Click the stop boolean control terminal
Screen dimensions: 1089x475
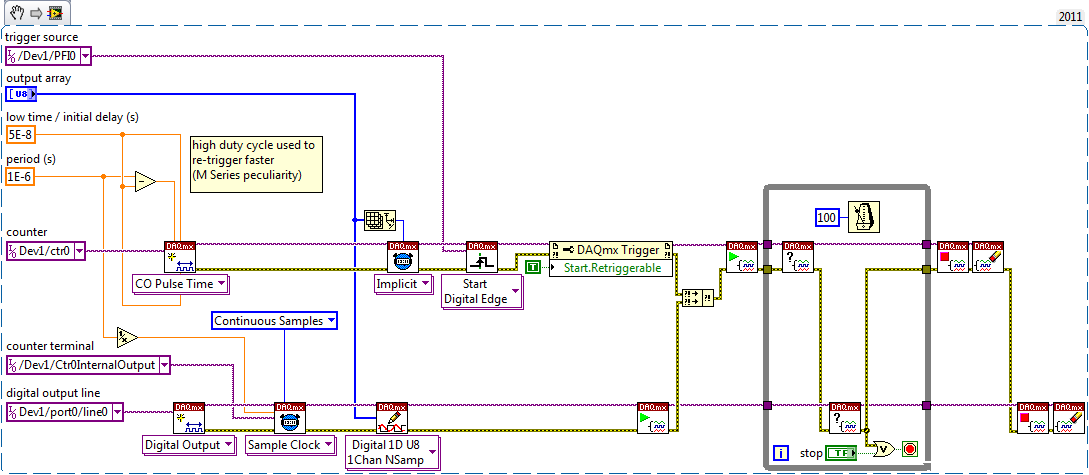pos(840,454)
